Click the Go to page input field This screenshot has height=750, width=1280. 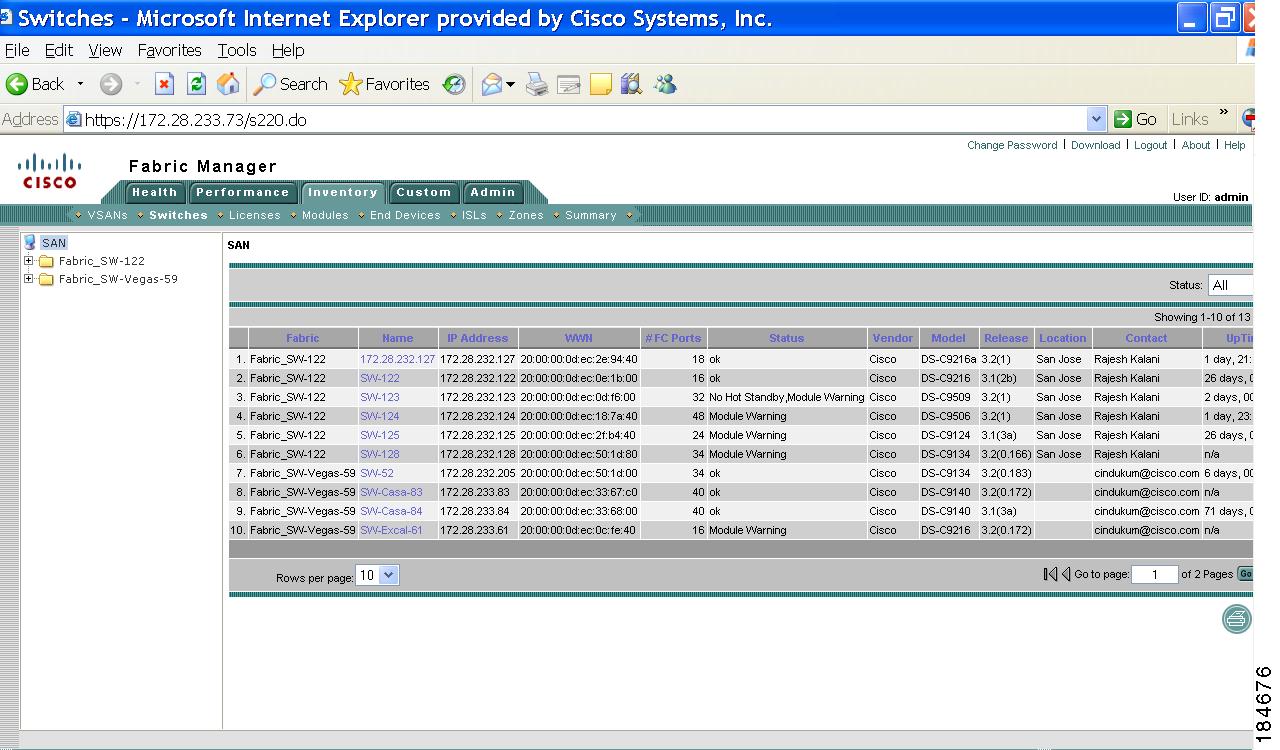1155,574
